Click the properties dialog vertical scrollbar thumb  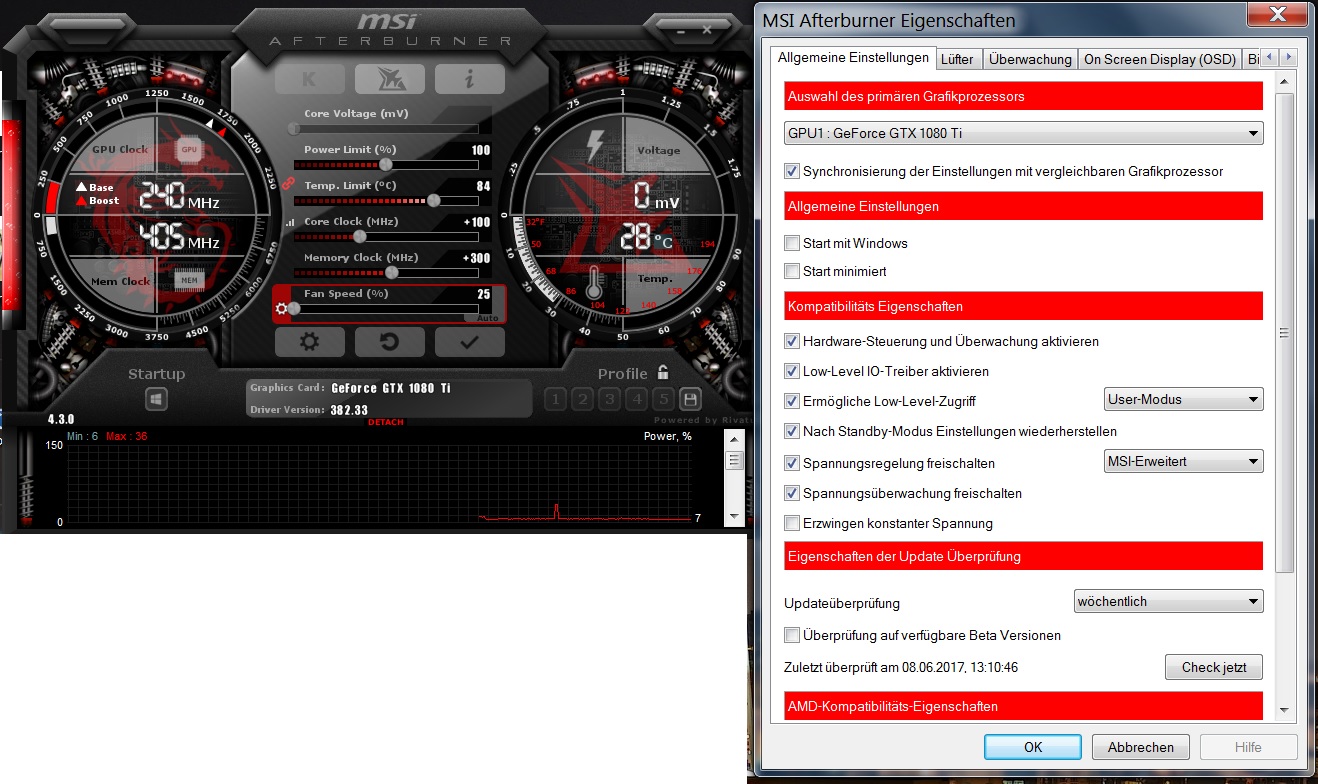click(1284, 333)
